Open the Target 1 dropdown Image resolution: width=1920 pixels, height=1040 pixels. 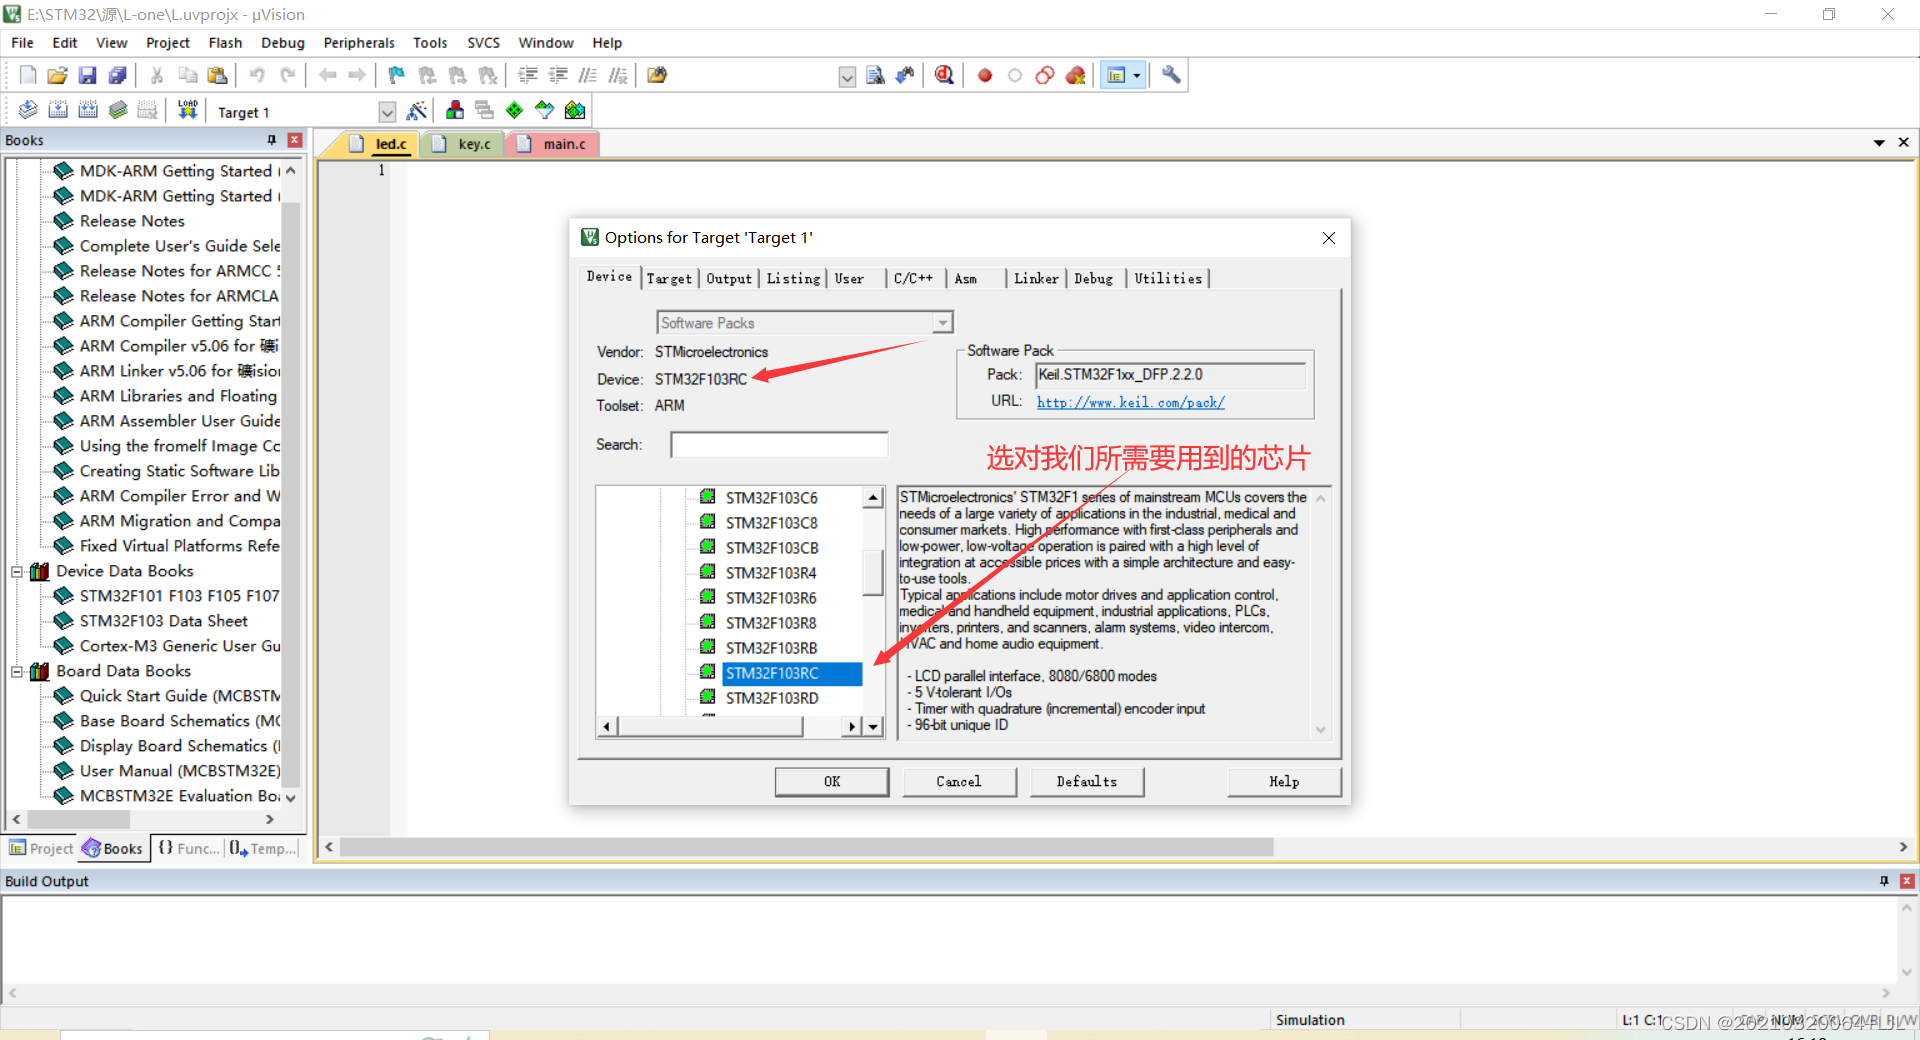[x=387, y=112]
